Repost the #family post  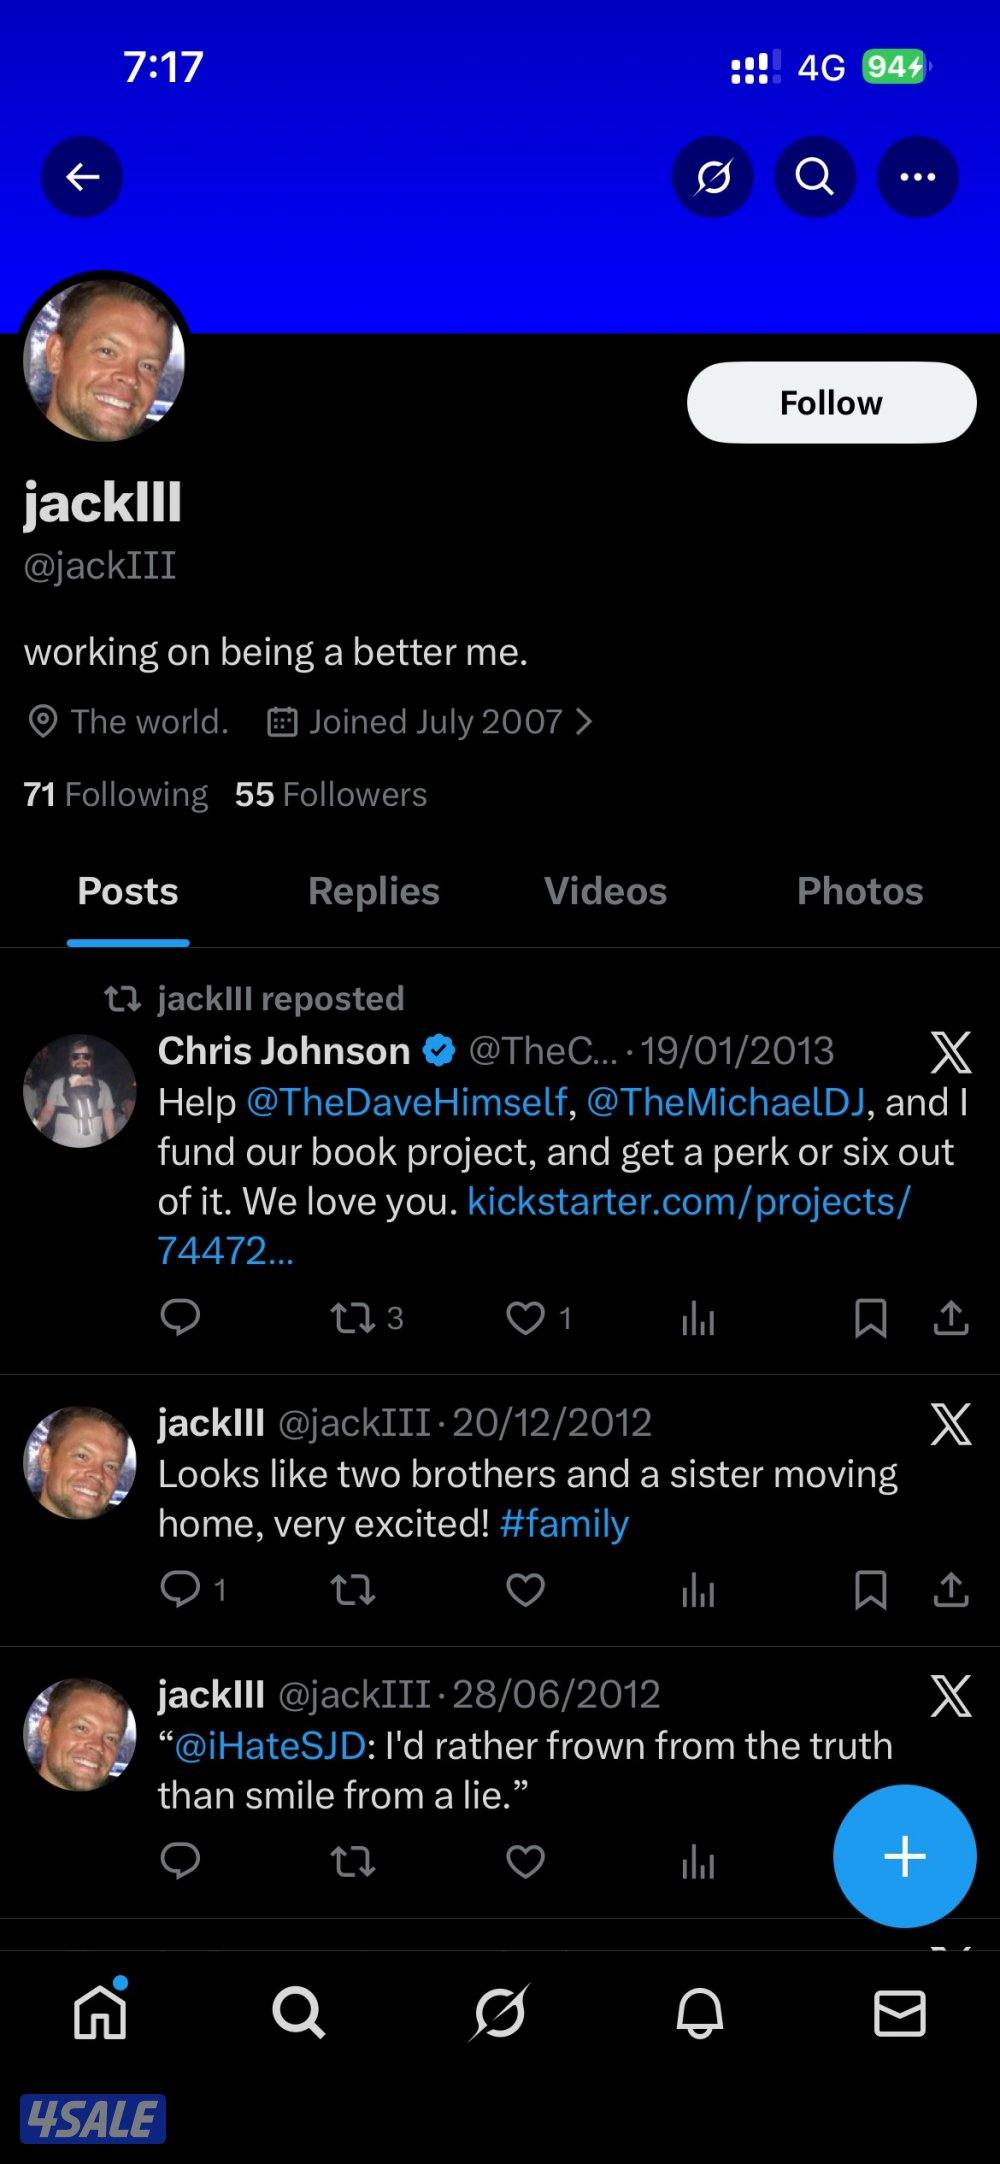353,1589
